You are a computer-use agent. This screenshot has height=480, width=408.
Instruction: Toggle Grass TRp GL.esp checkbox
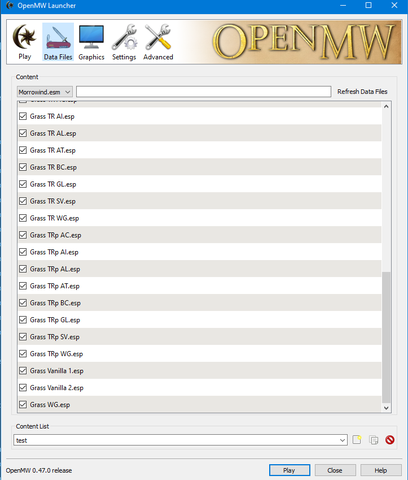(x=23, y=320)
